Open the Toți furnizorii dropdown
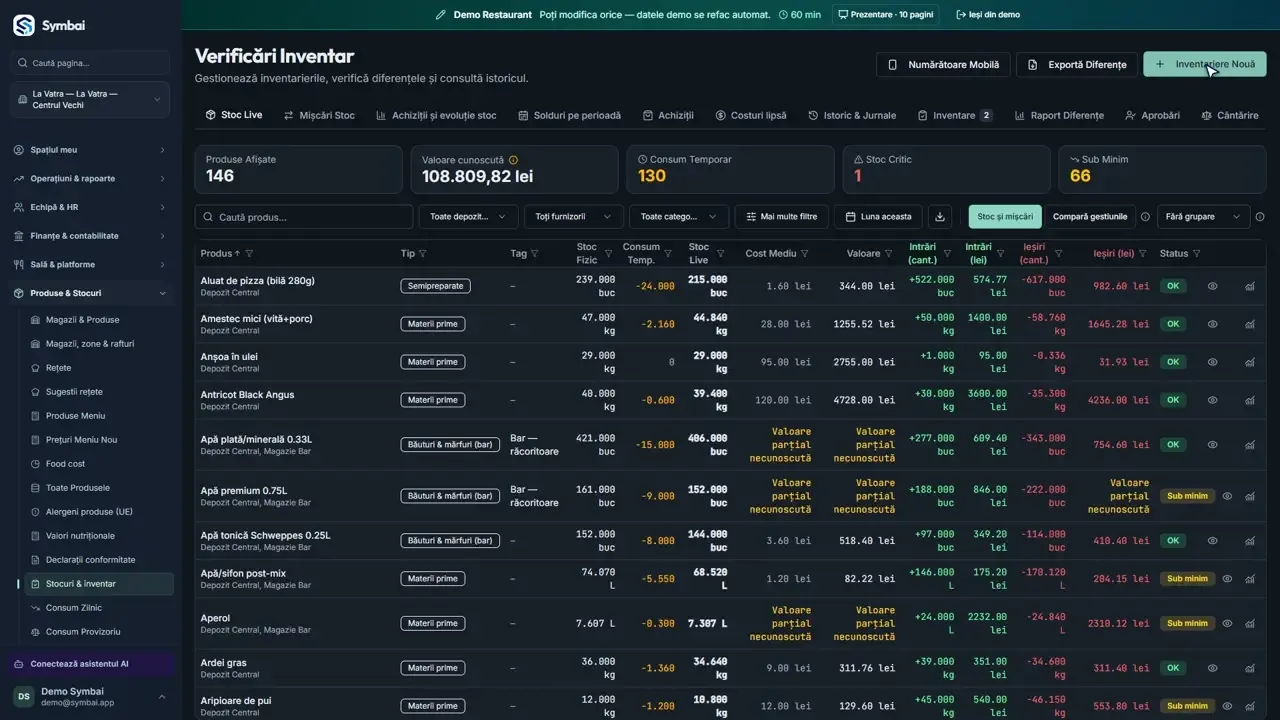The image size is (1280, 720). (x=574, y=217)
